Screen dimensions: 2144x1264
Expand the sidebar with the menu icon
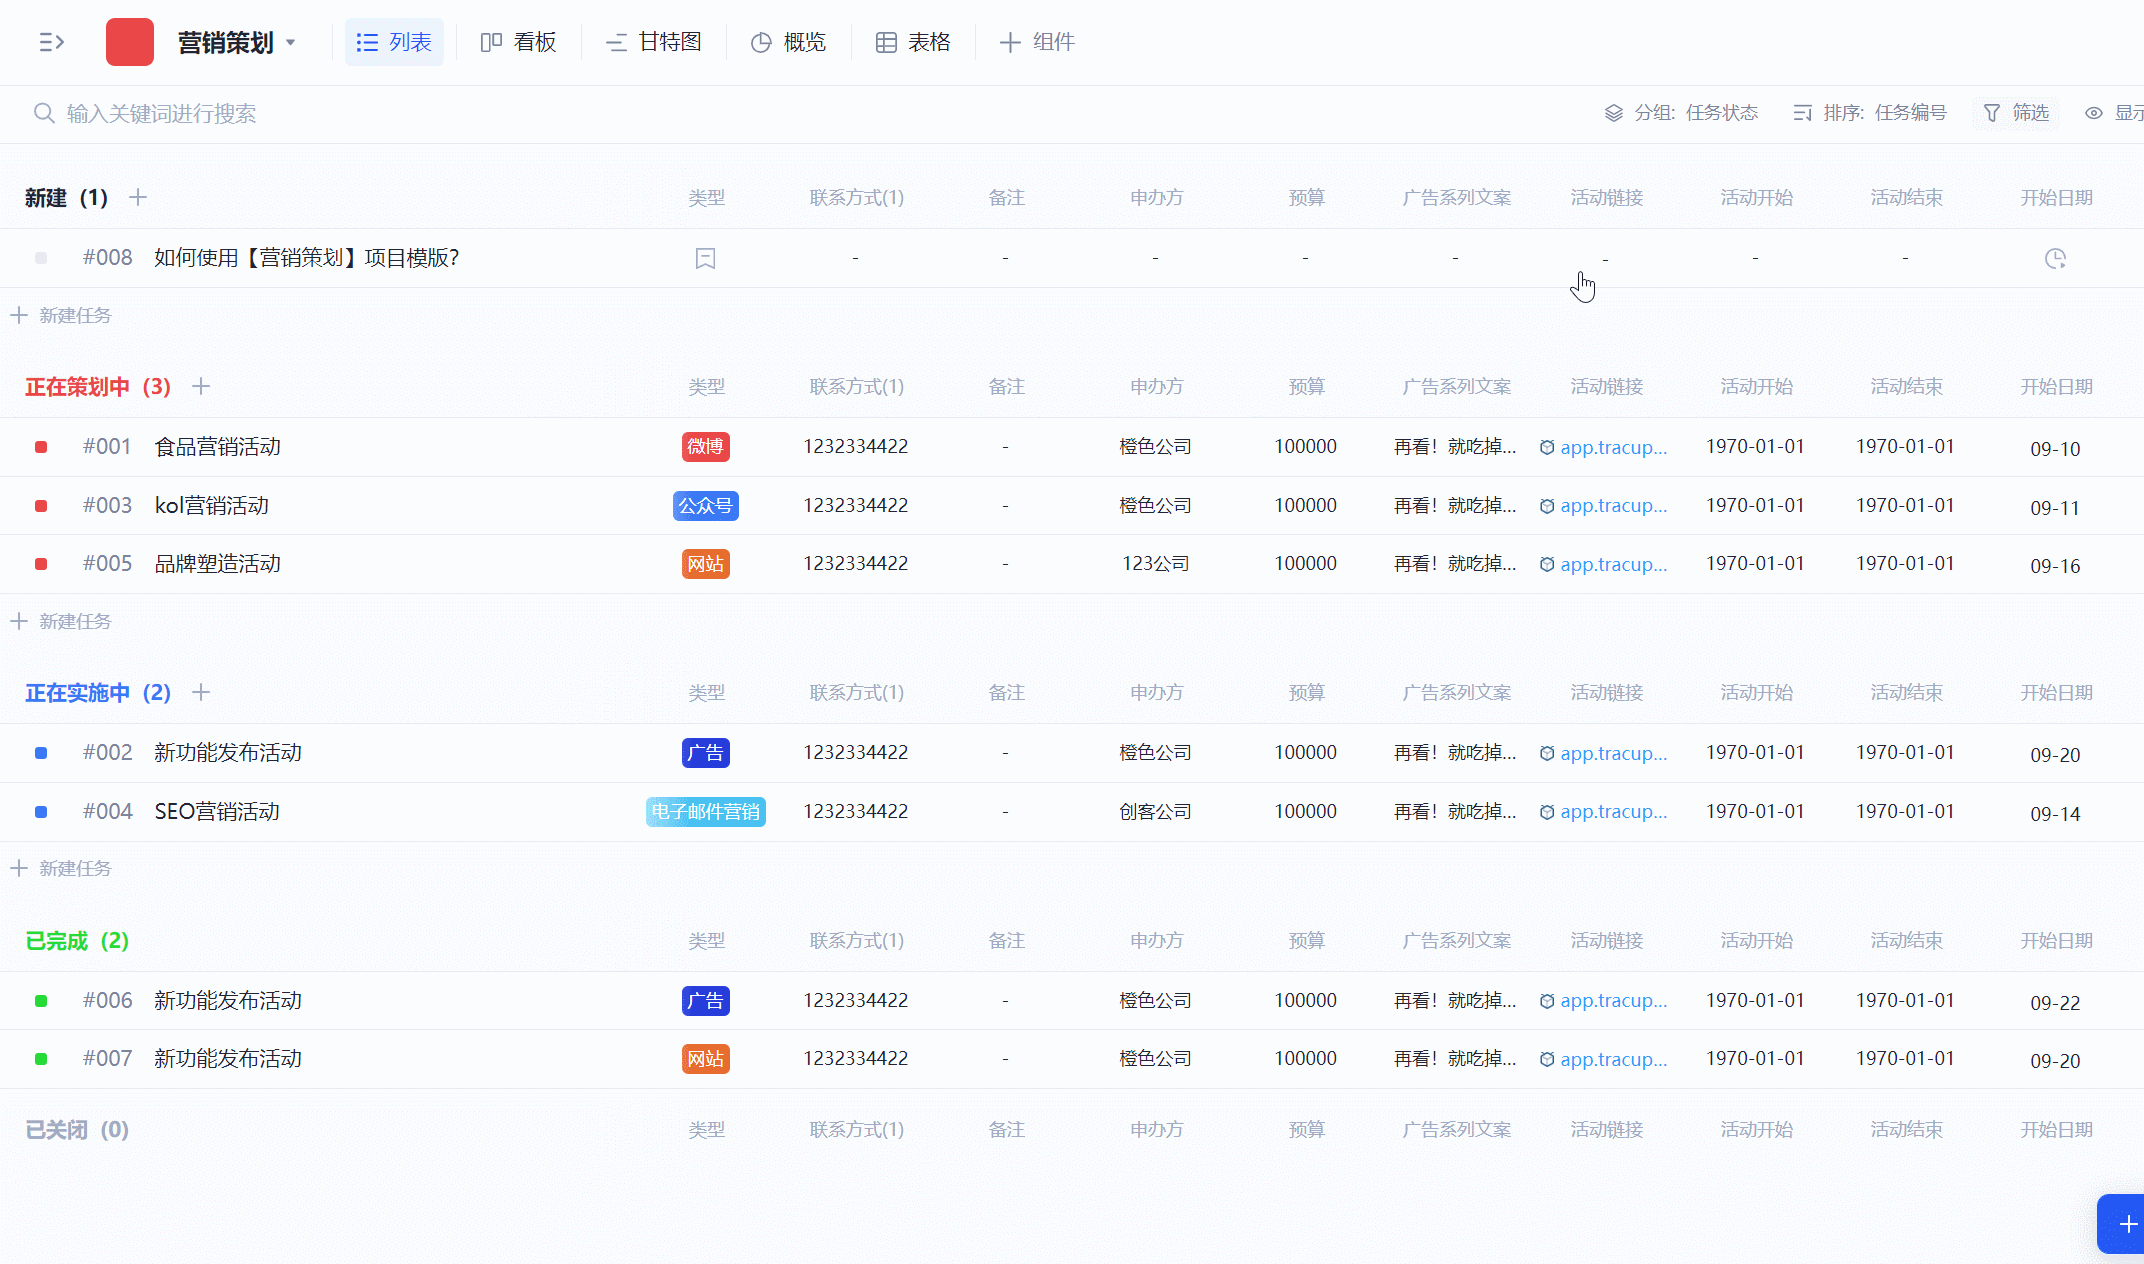tap(51, 42)
